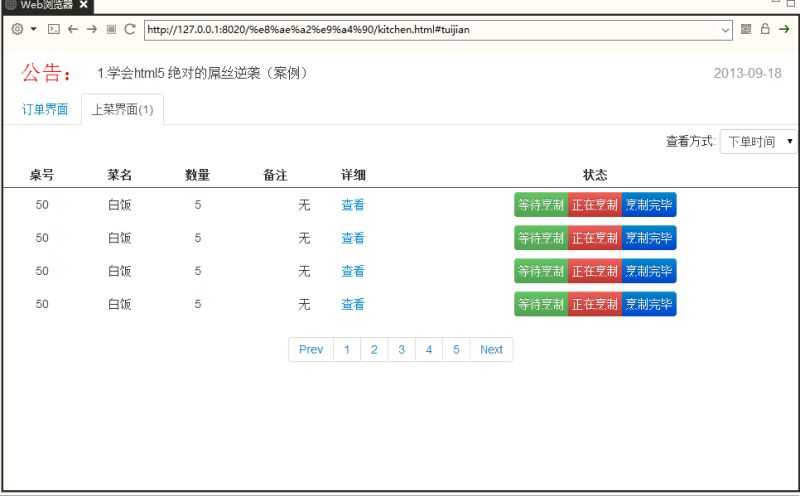Open 查看 link in fourth row

(353, 304)
